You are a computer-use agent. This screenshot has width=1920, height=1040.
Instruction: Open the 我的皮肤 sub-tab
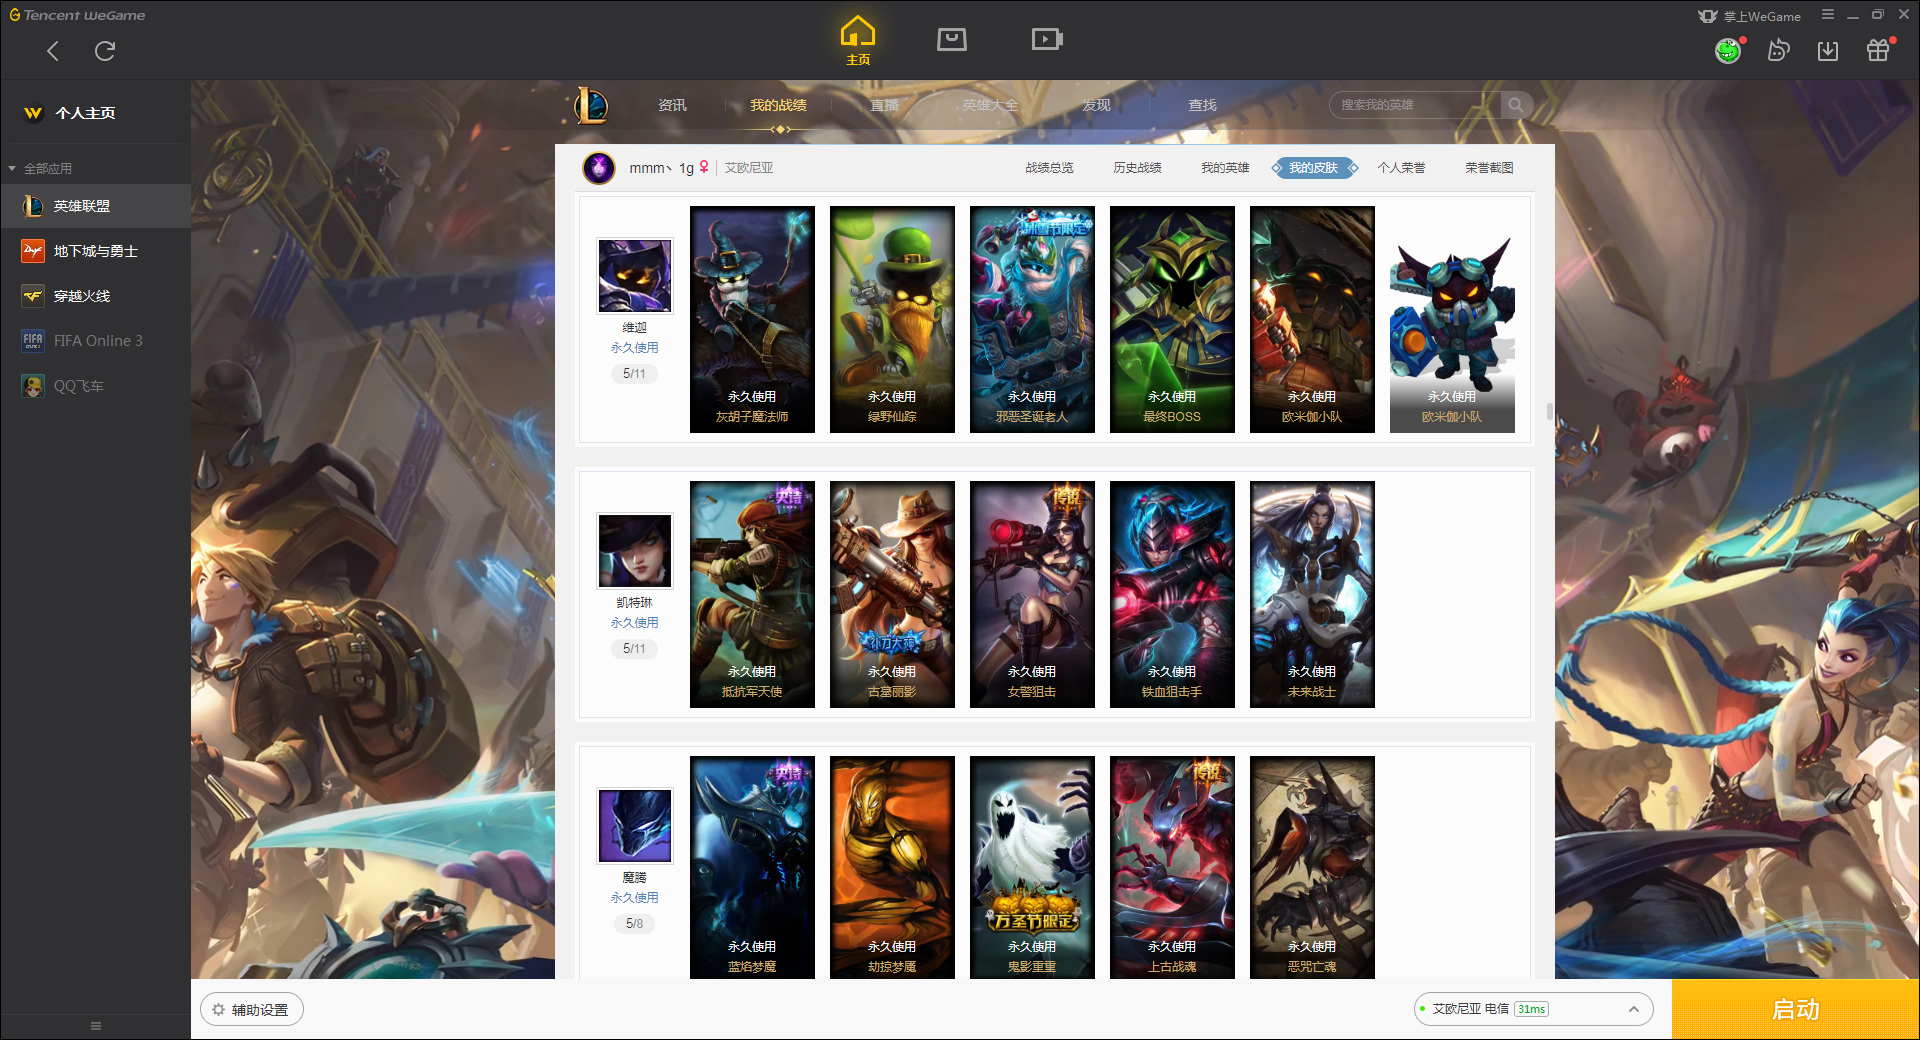point(1313,168)
